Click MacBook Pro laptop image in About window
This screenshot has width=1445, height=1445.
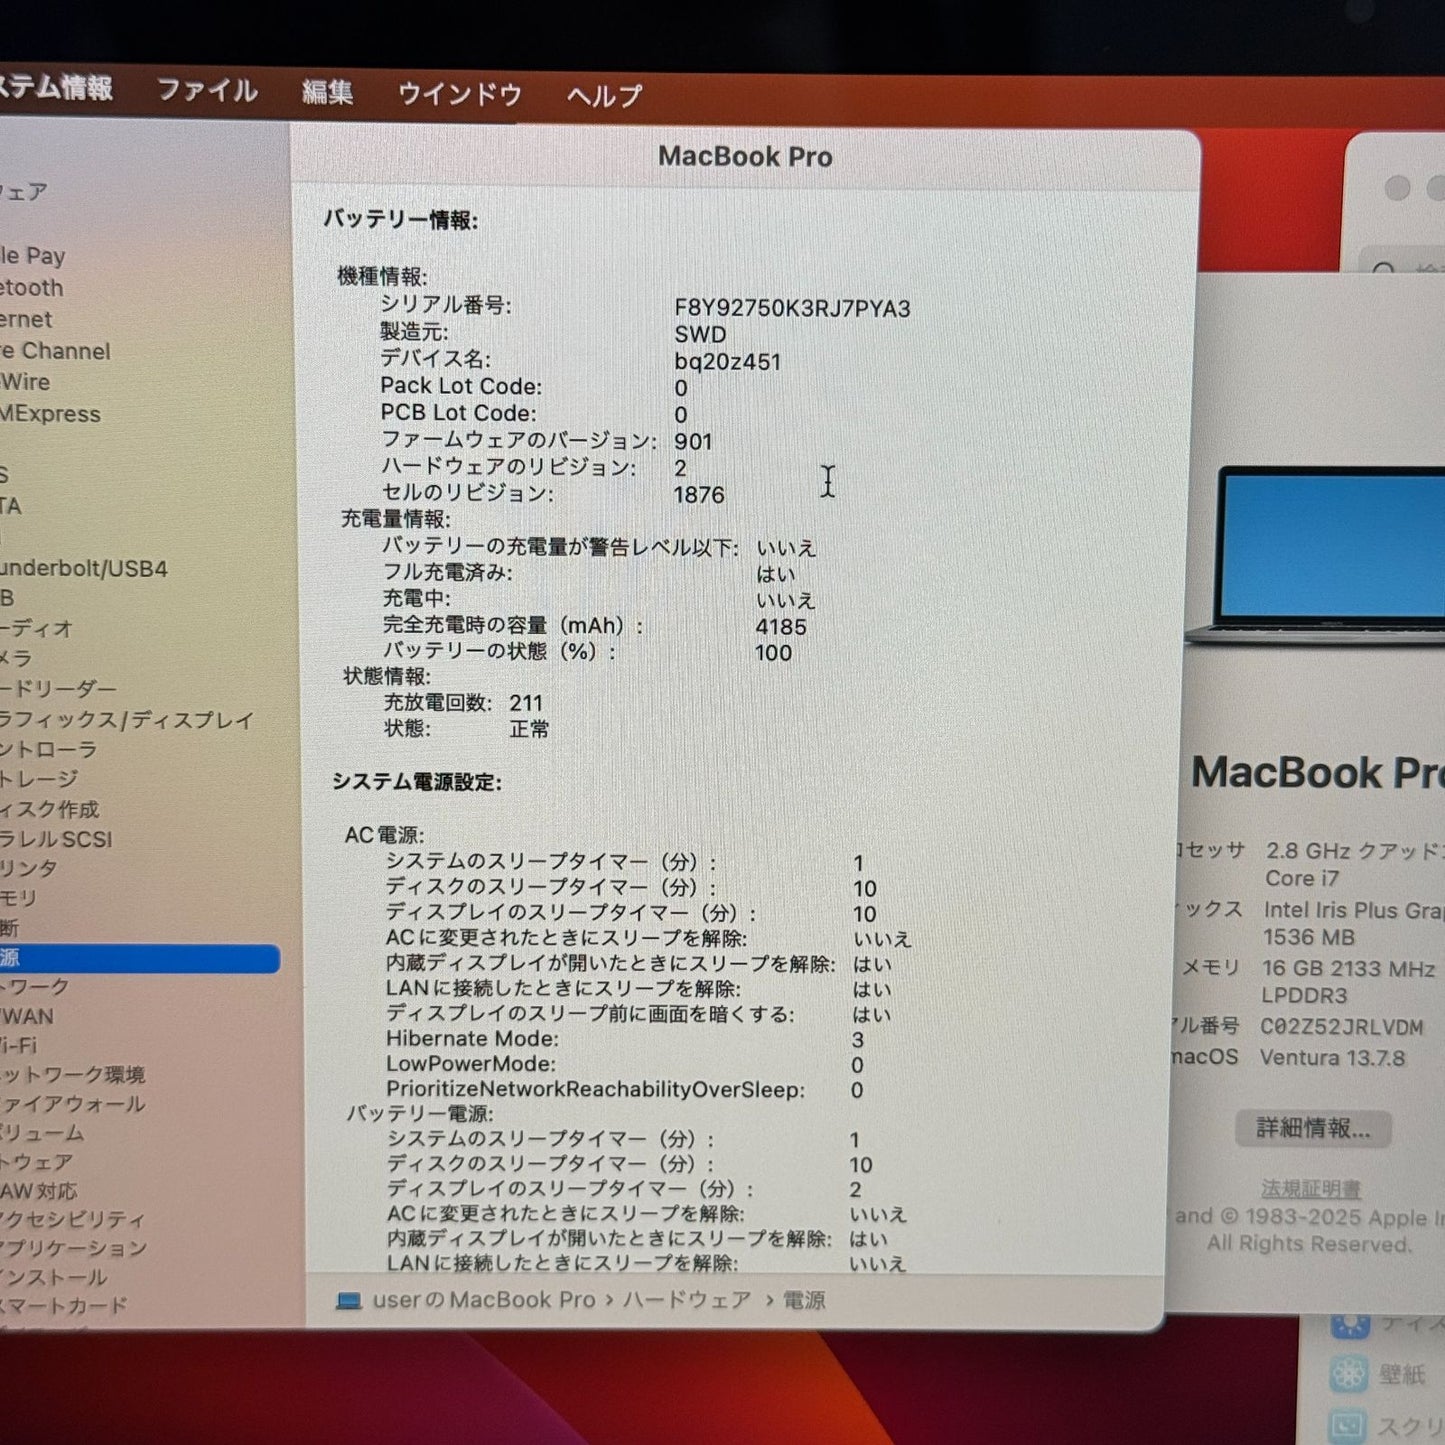tap(1318, 555)
